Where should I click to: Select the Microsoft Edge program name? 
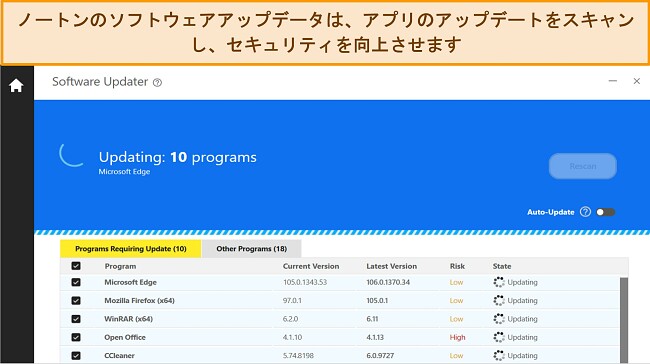pyautogui.click(x=130, y=282)
